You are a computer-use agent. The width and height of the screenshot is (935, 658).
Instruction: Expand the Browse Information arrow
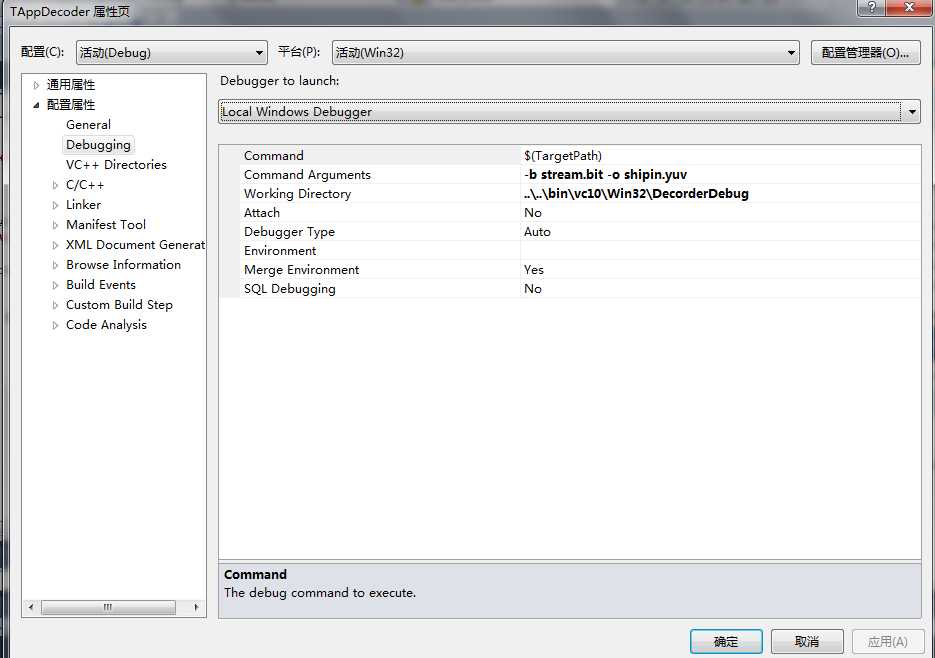click(x=55, y=265)
